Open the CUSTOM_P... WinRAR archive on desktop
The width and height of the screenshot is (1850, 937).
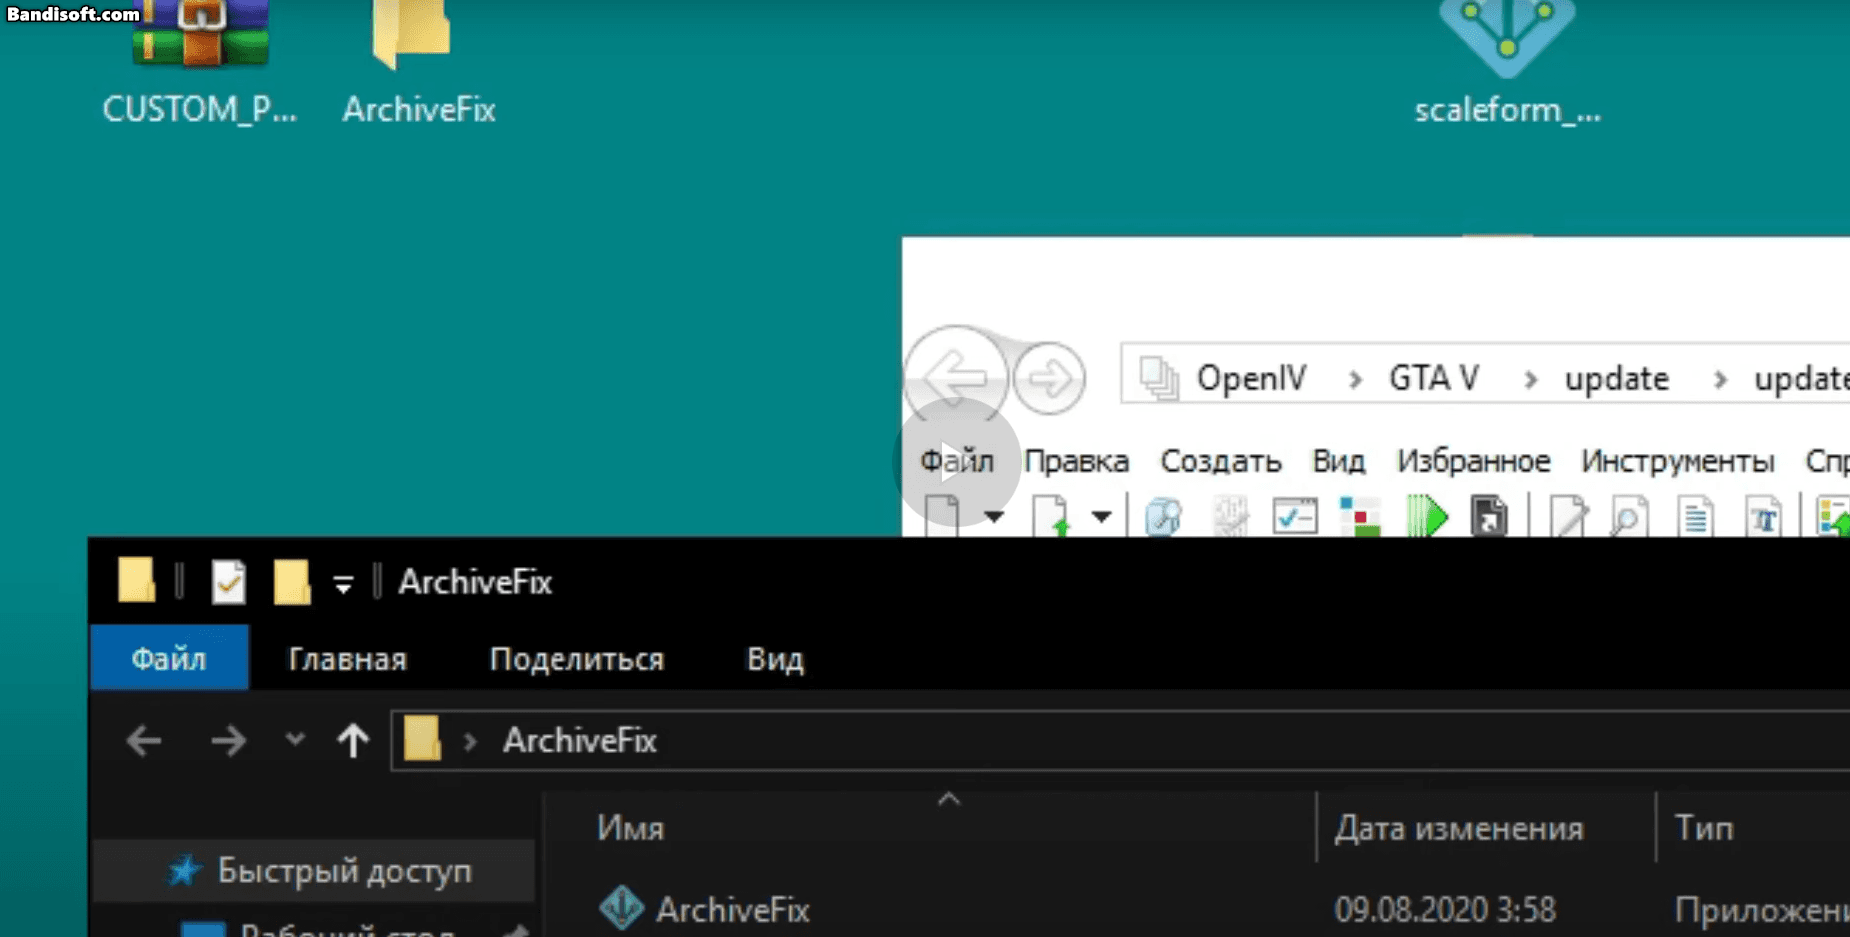tap(200, 60)
